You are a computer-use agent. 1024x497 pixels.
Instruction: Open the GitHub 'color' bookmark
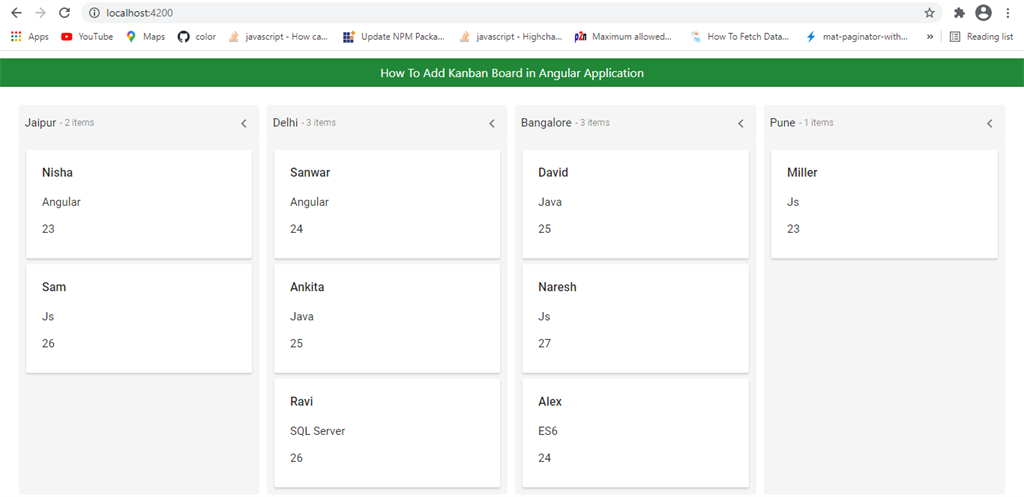(197, 37)
